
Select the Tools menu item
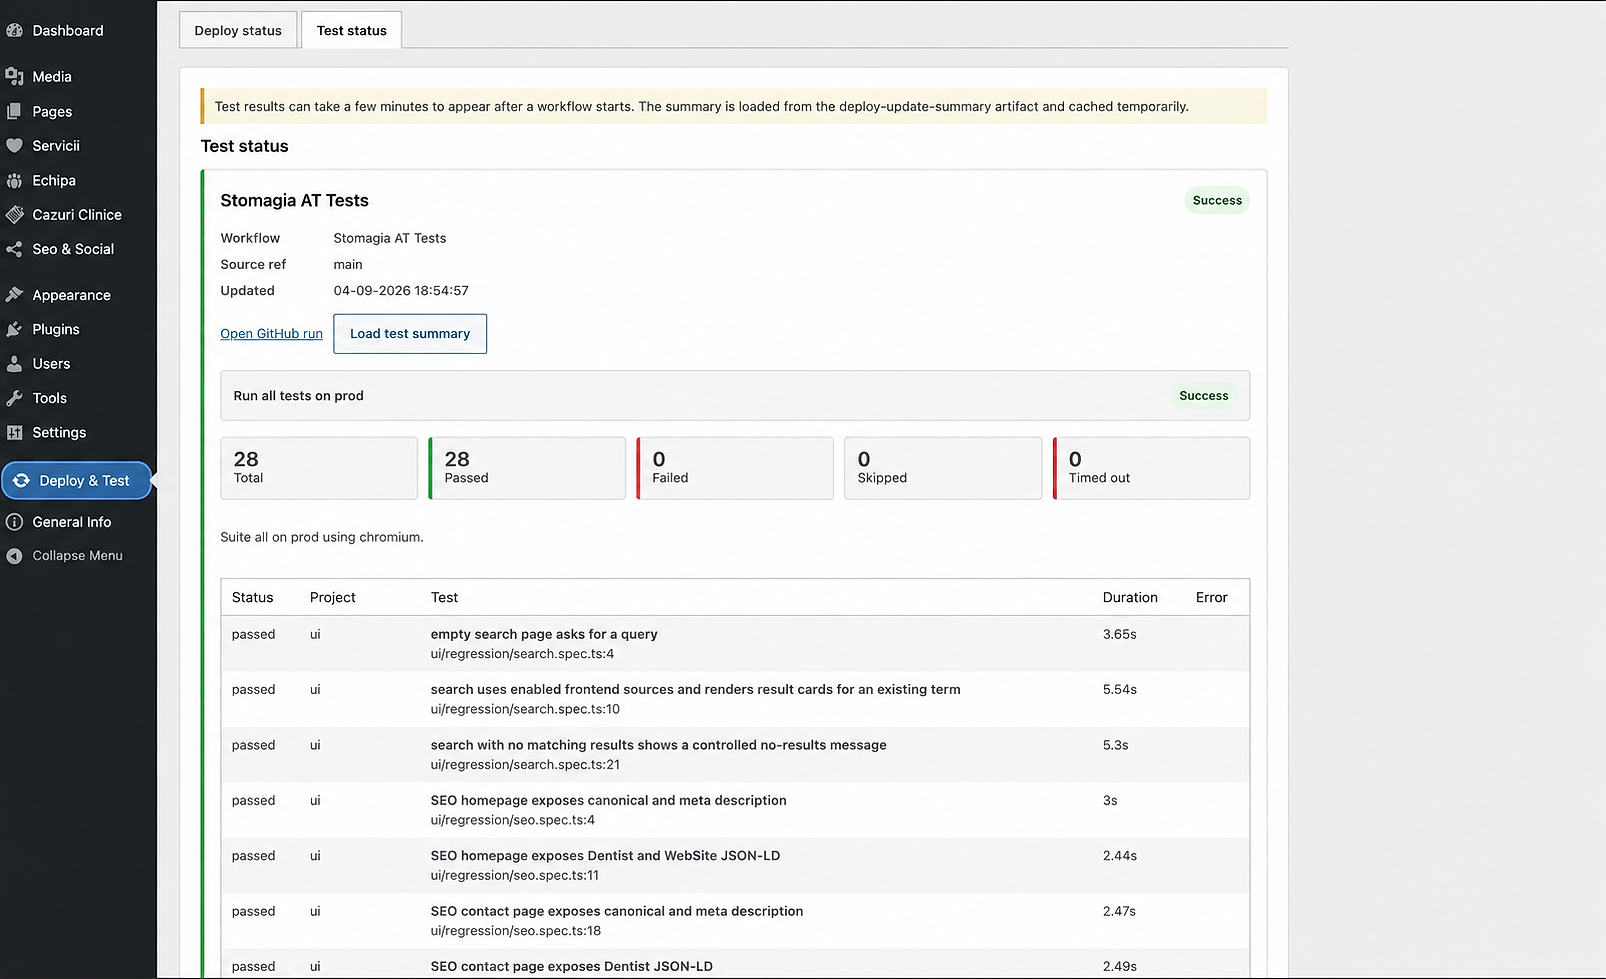[49, 398]
